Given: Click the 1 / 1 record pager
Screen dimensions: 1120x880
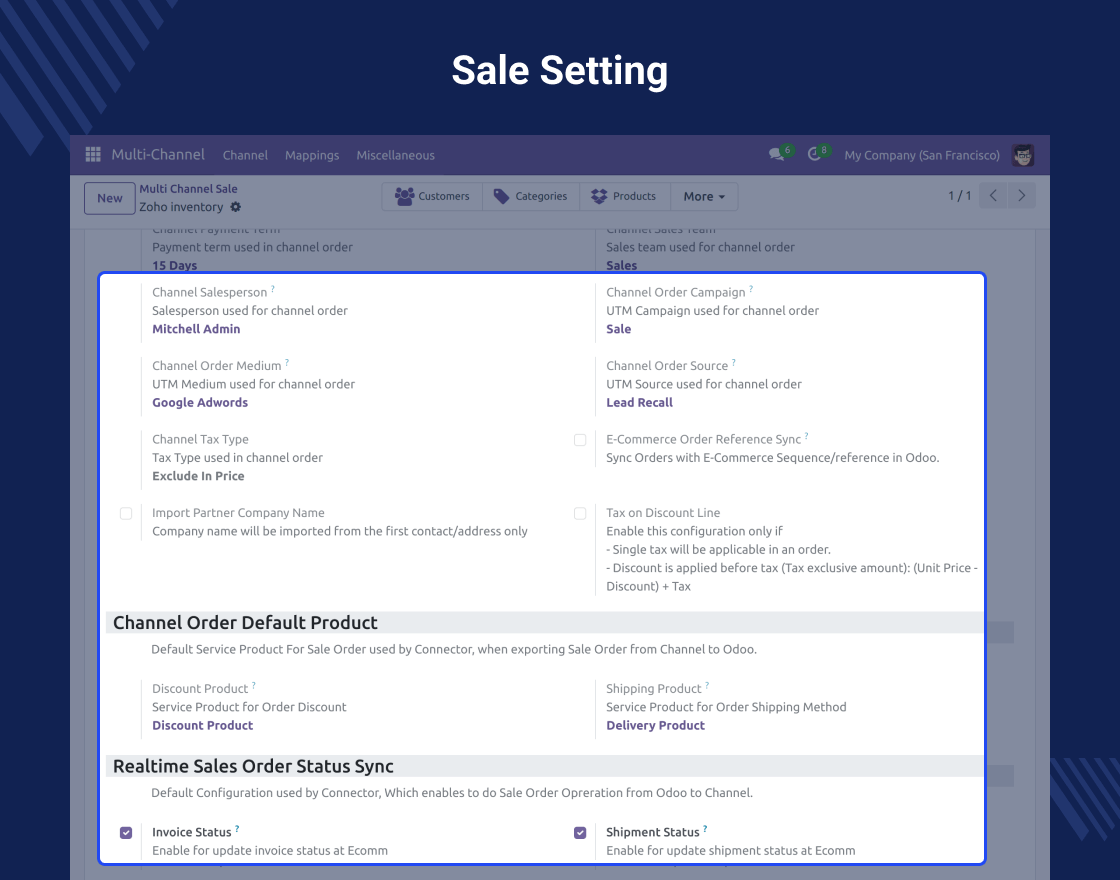Looking at the screenshot, I should click(959, 196).
